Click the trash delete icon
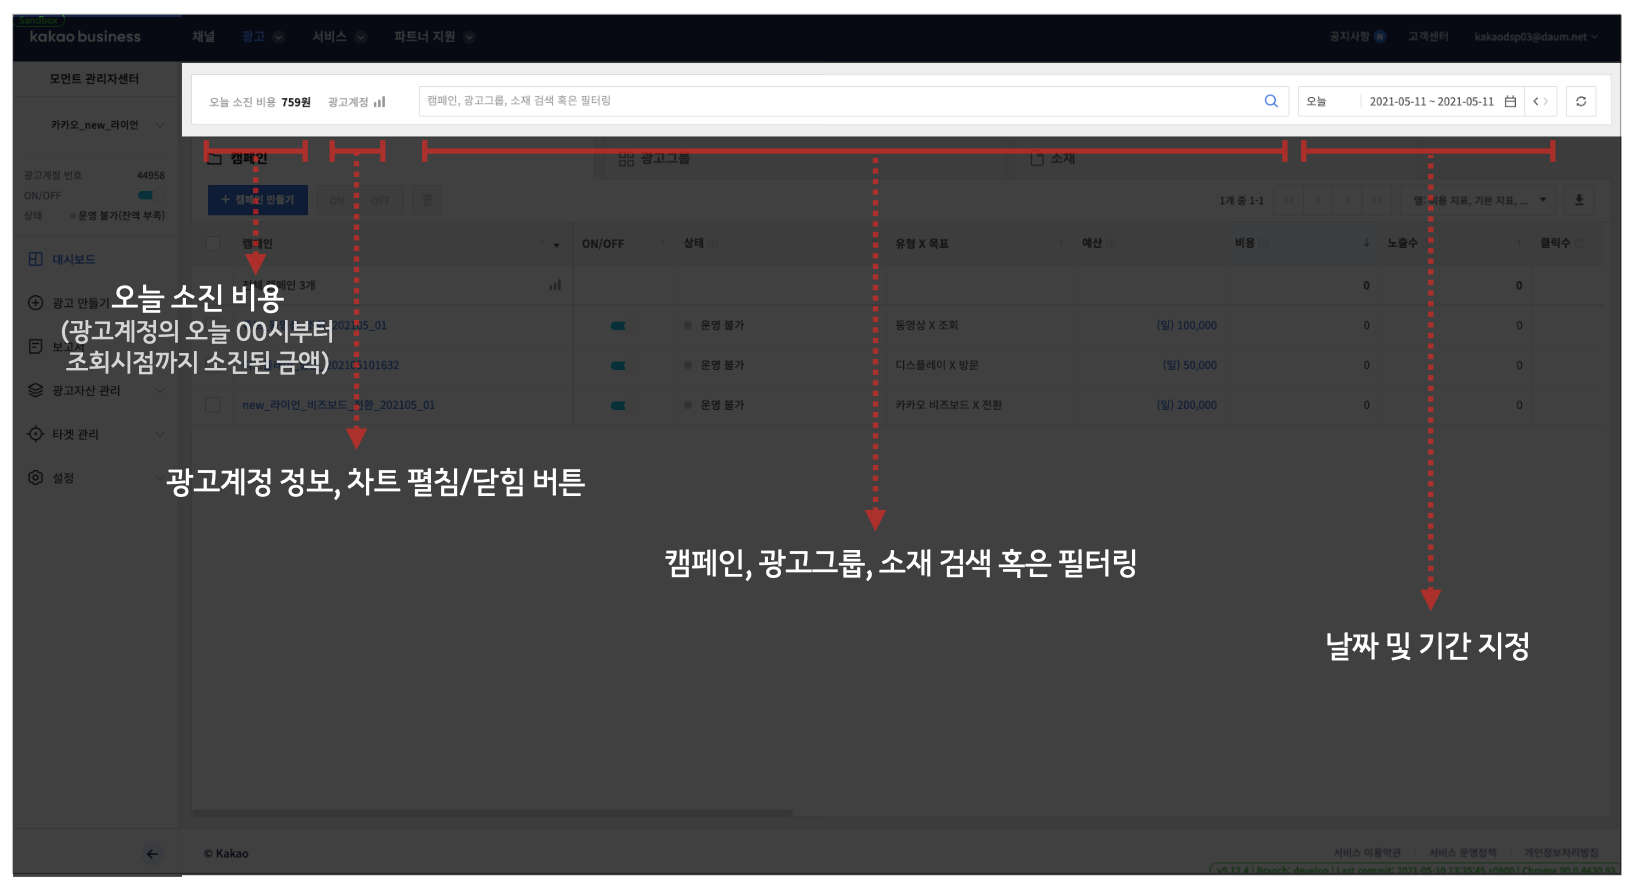The image size is (1634, 886). tap(427, 200)
